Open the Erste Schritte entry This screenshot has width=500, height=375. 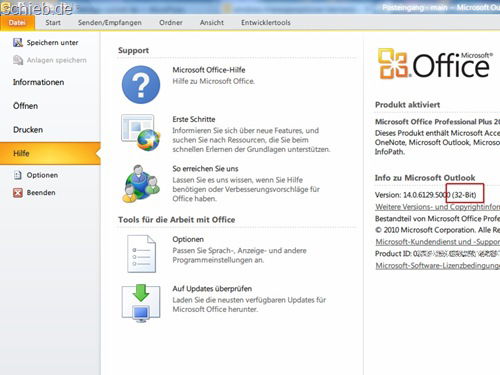tap(194, 119)
